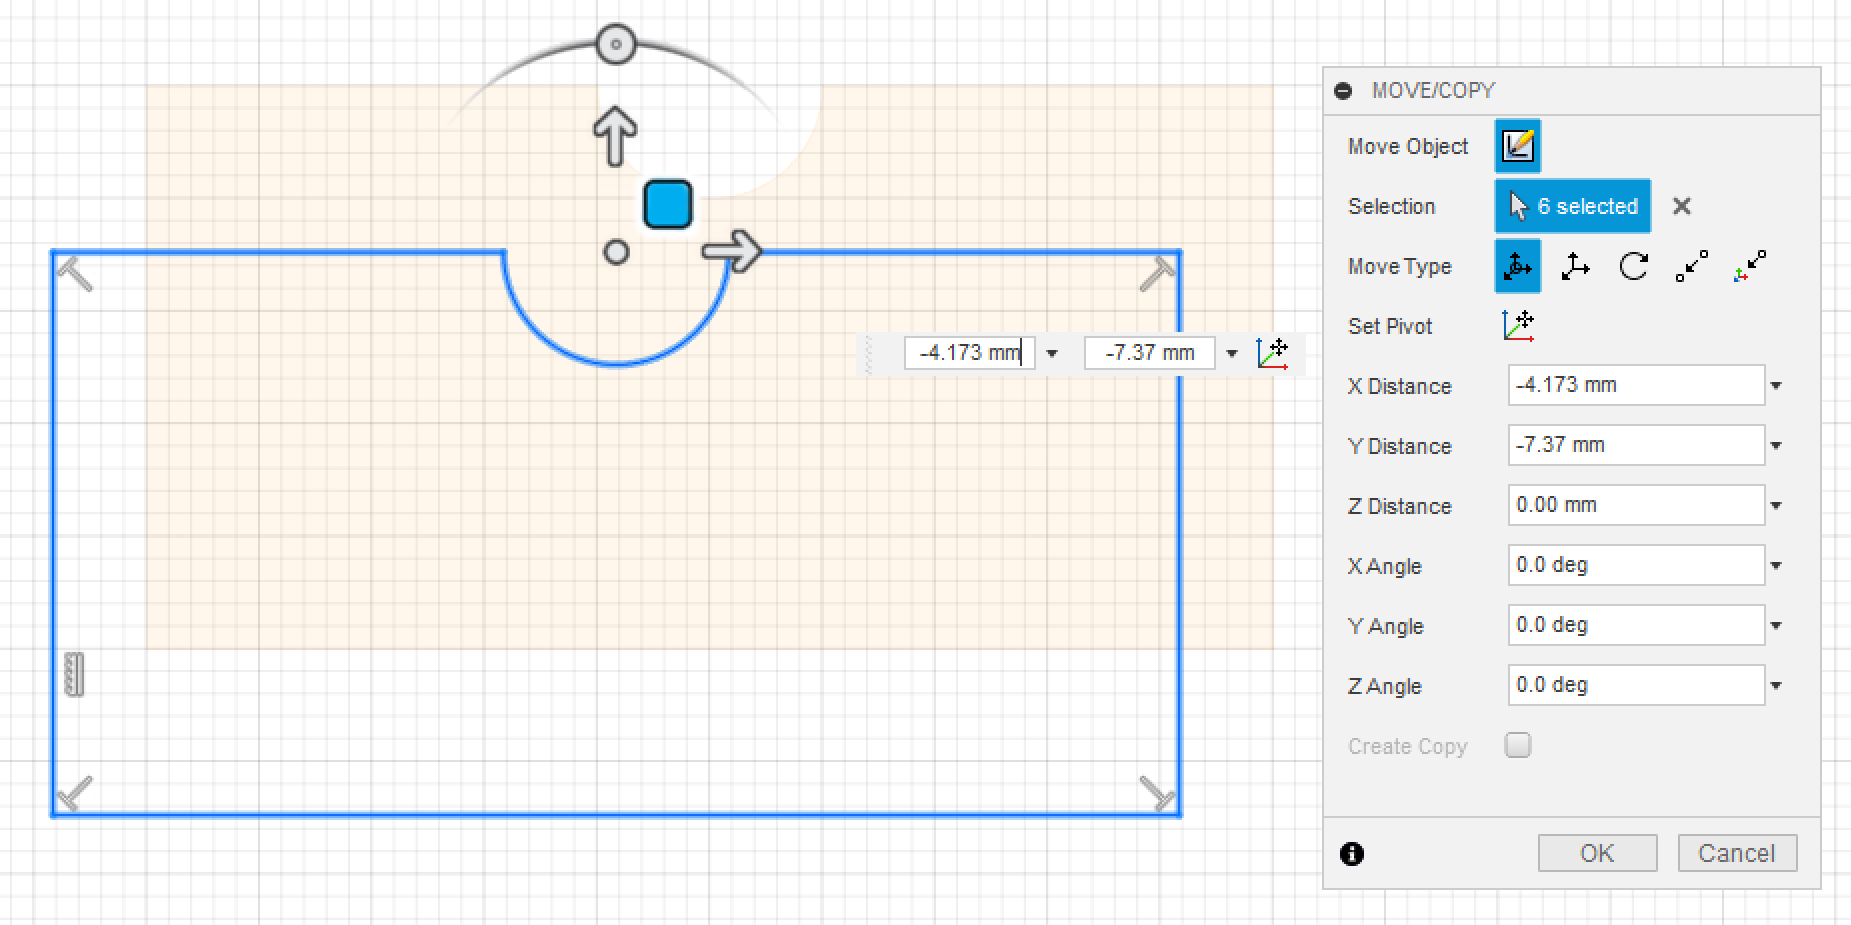Viewport: 1851px width, 925px height.
Task: Select the Rotate move type icon
Action: [1633, 266]
